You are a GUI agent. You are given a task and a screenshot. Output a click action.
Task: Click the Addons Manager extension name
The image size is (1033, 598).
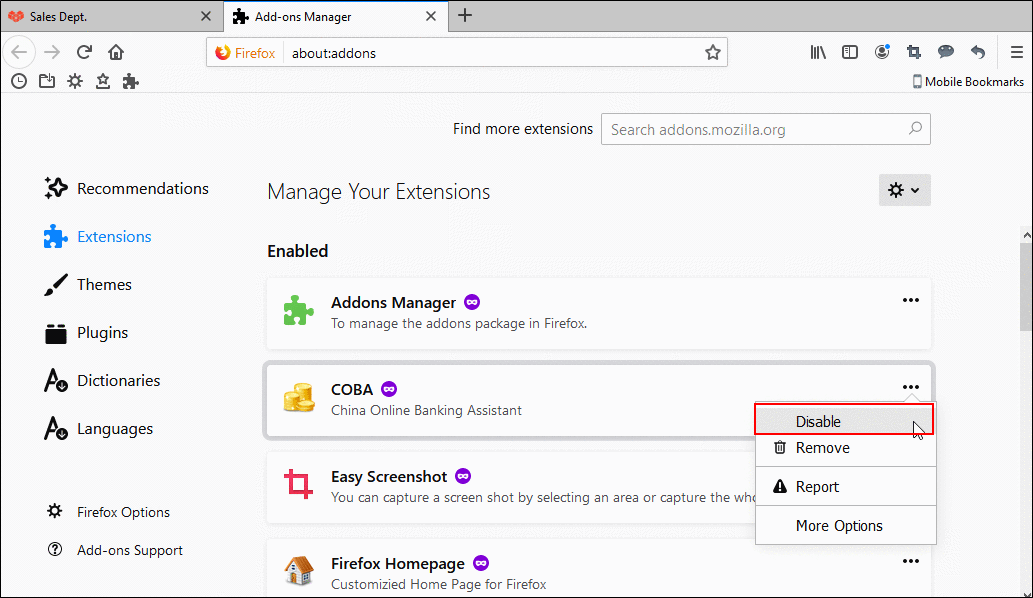(393, 302)
